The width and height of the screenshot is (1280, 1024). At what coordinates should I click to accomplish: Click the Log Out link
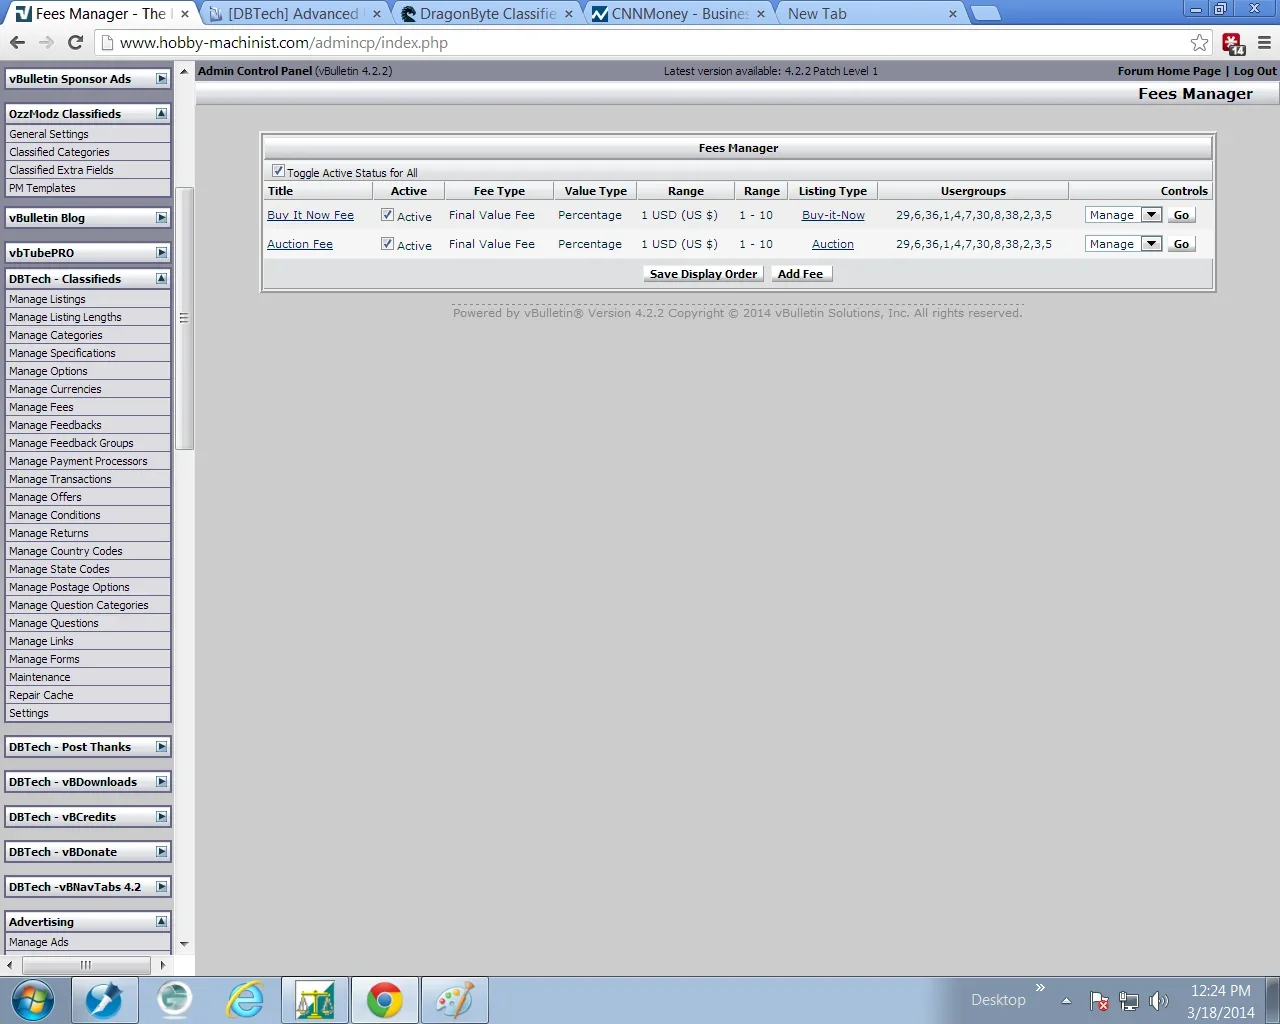tap(1255, 71)
